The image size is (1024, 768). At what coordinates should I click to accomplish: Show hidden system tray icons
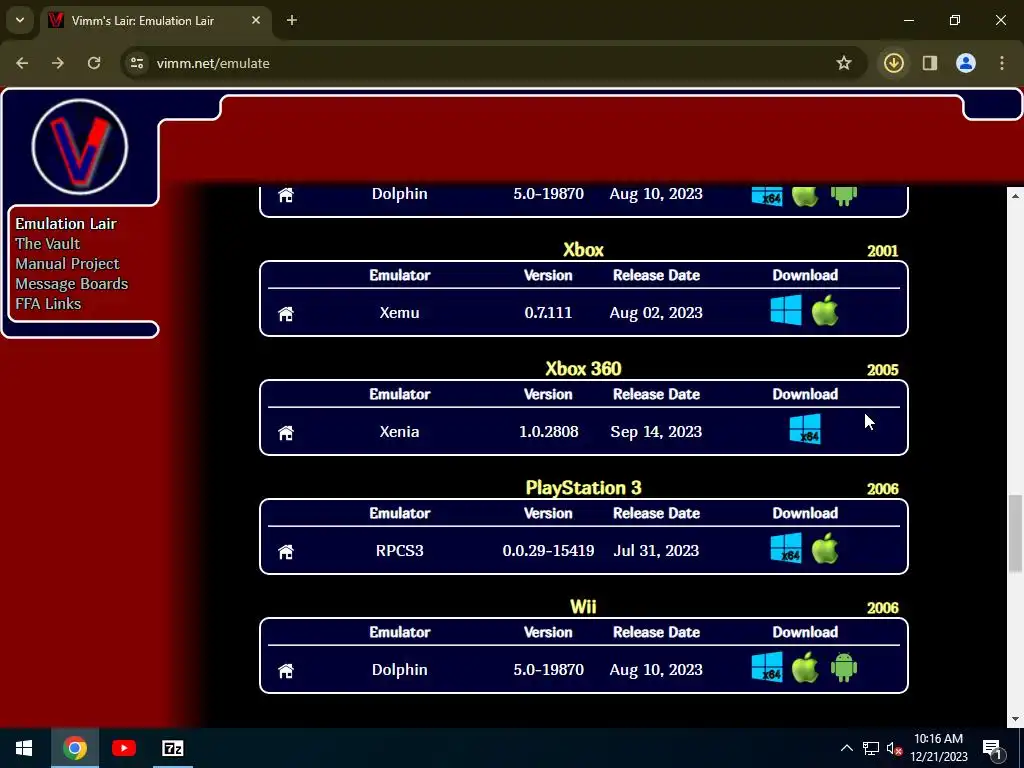click(x=846, y=748)
